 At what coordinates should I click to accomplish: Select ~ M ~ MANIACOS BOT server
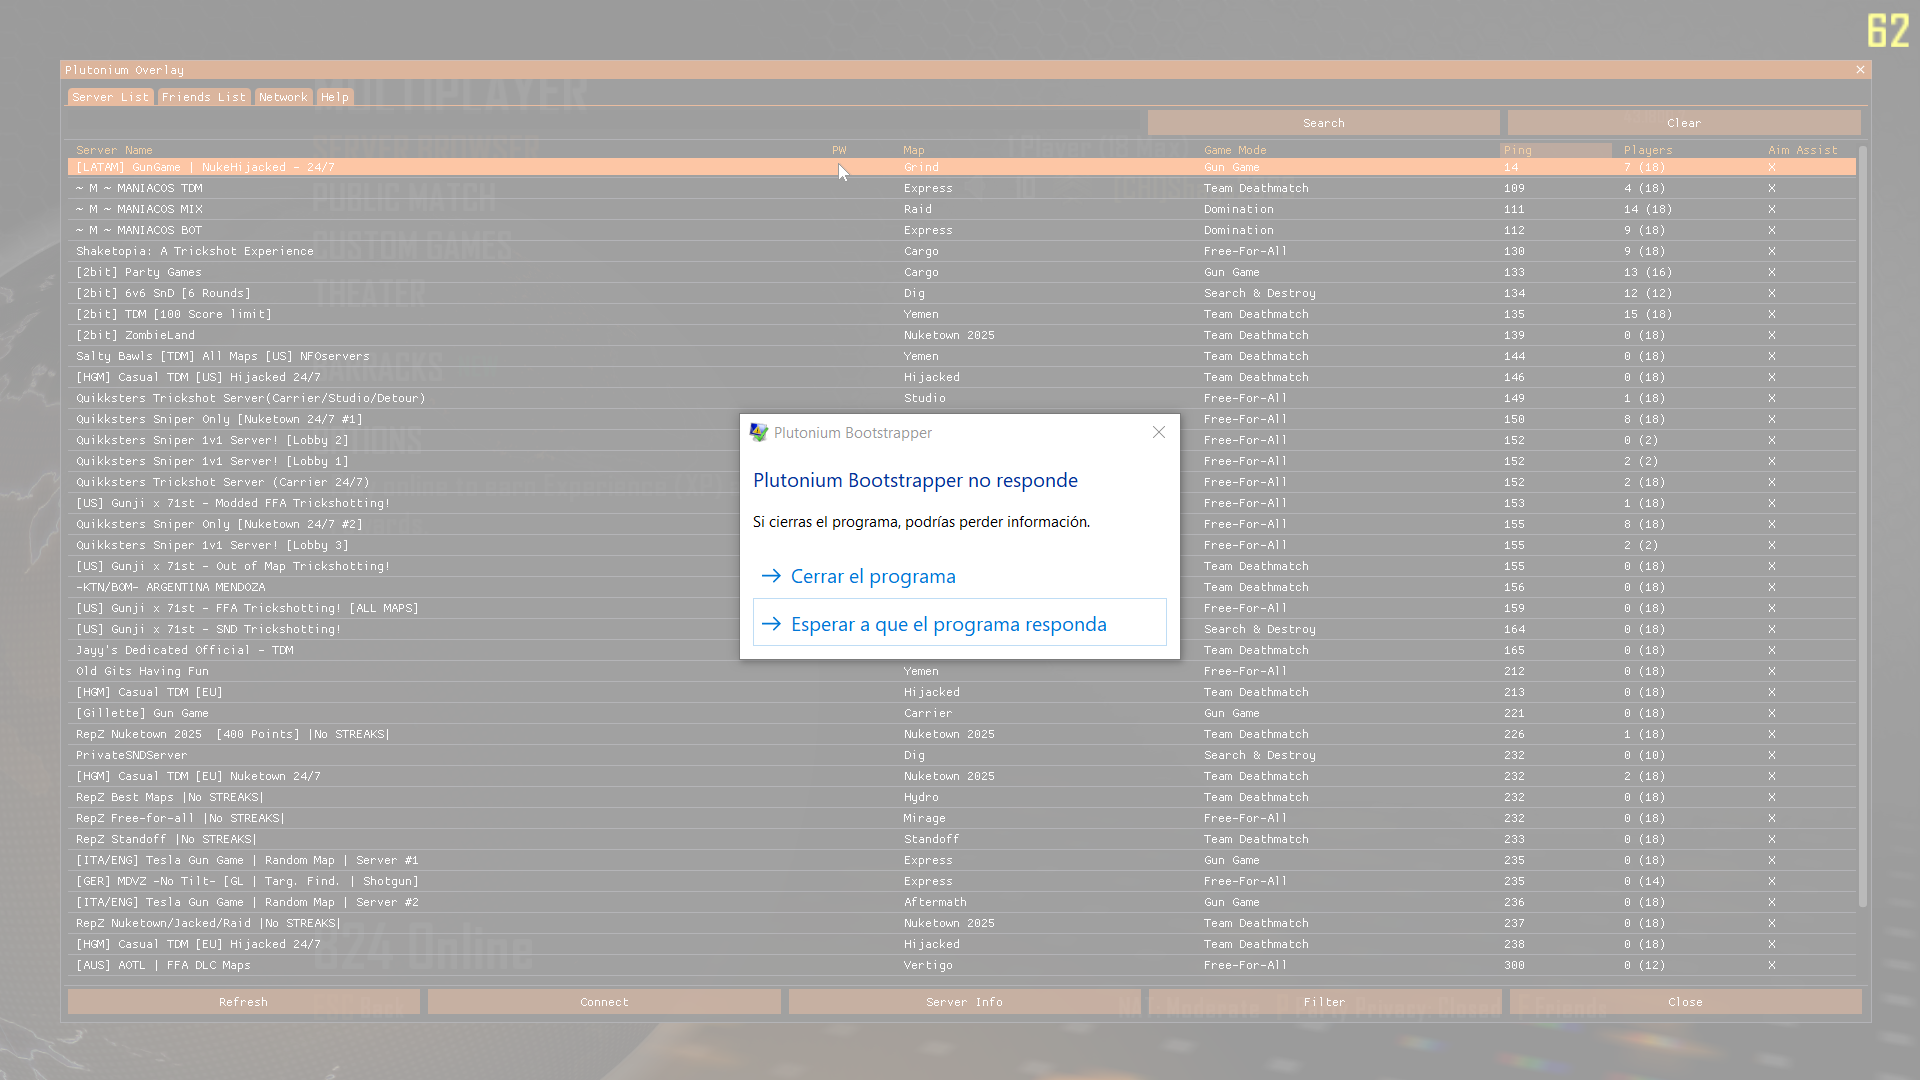[x=961, y=230]
